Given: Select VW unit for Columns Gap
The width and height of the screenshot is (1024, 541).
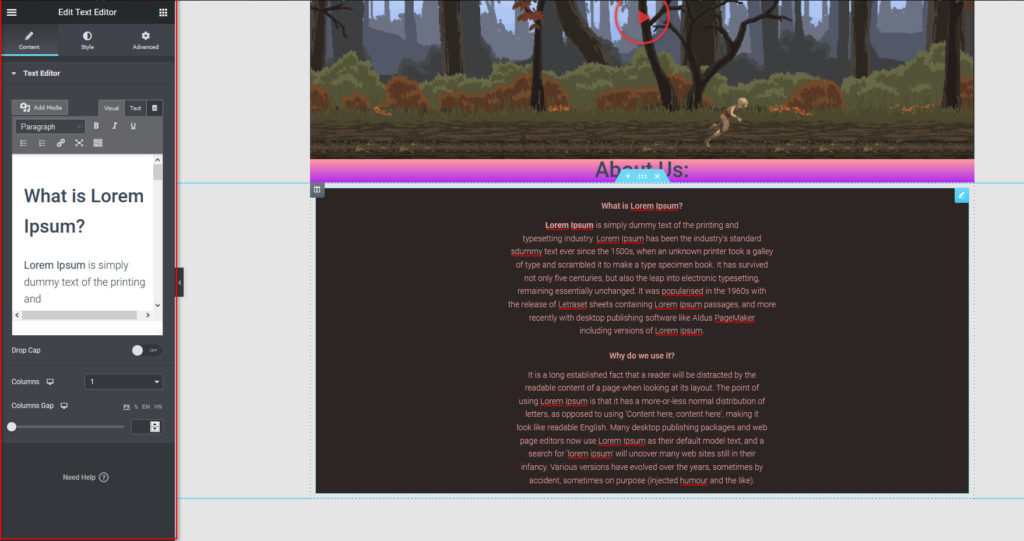Looking at the screenshot, I should pos(158,406).
